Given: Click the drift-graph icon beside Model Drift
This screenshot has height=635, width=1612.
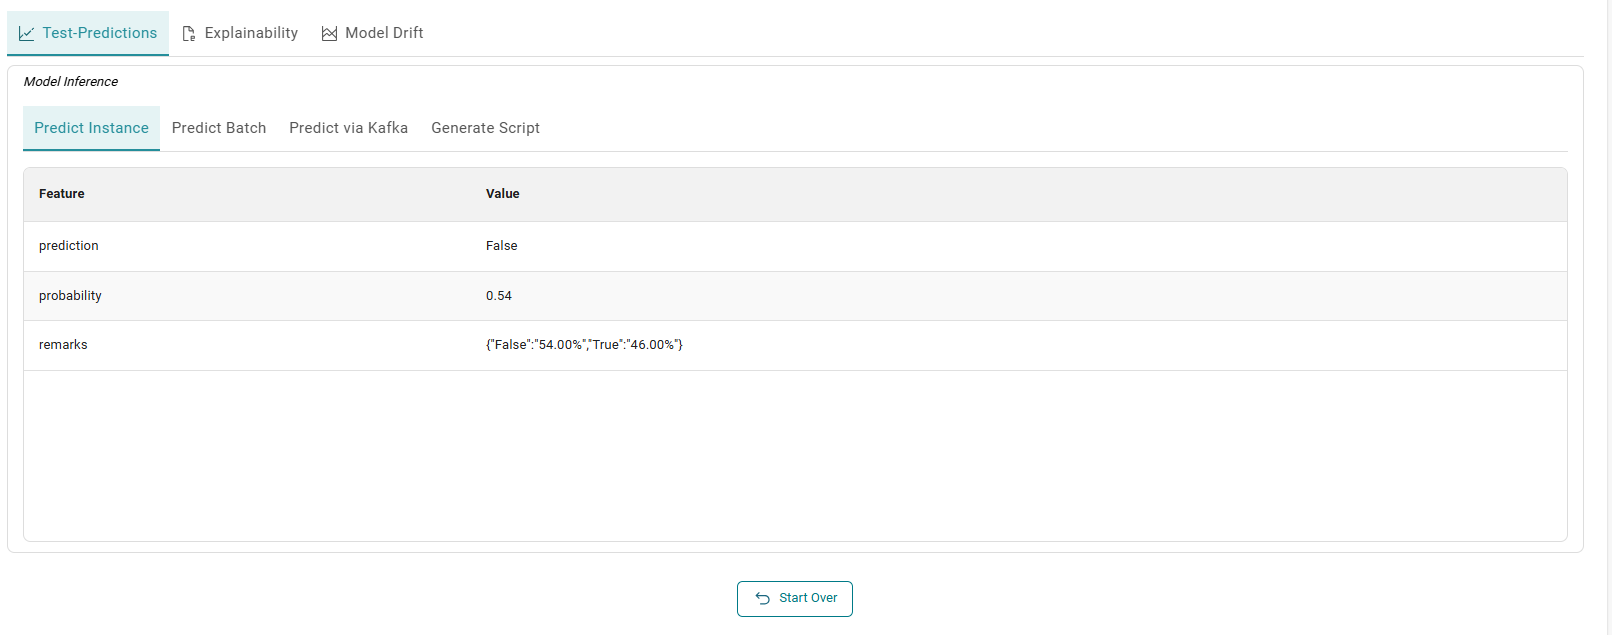Looking at the screenshot, I should pyautogui.click(x=330, y=32).
